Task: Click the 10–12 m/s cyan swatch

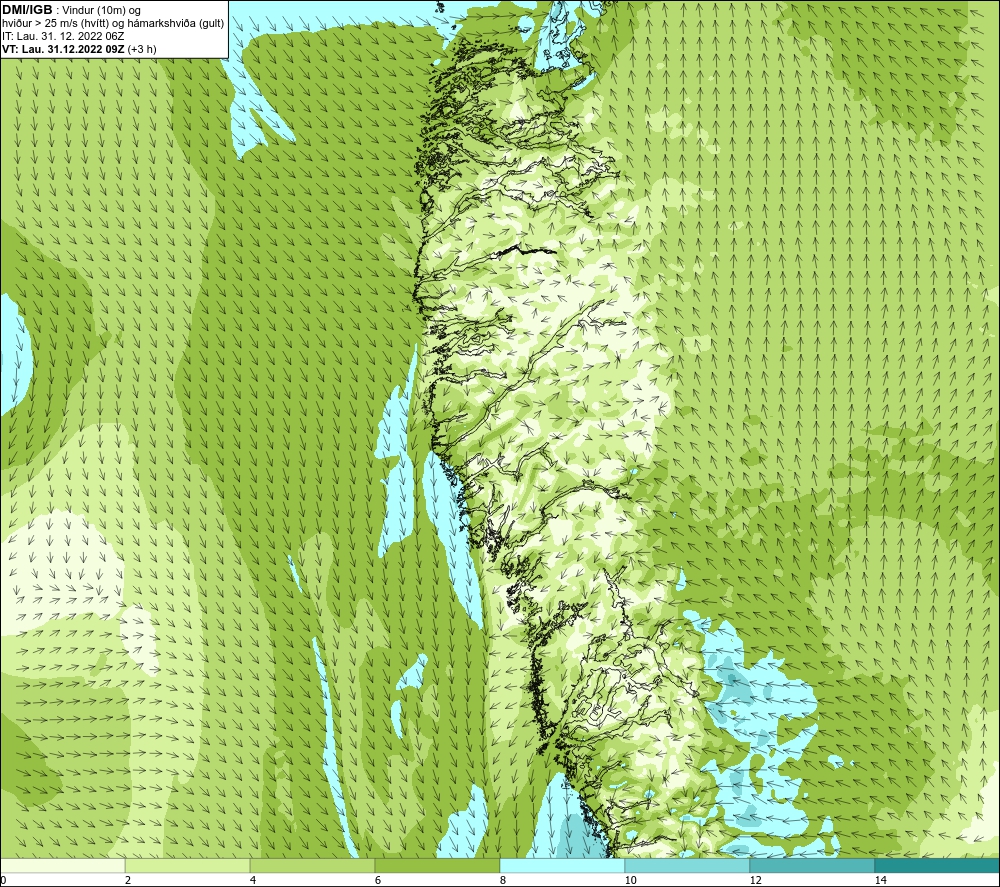Action: point(688,865)
